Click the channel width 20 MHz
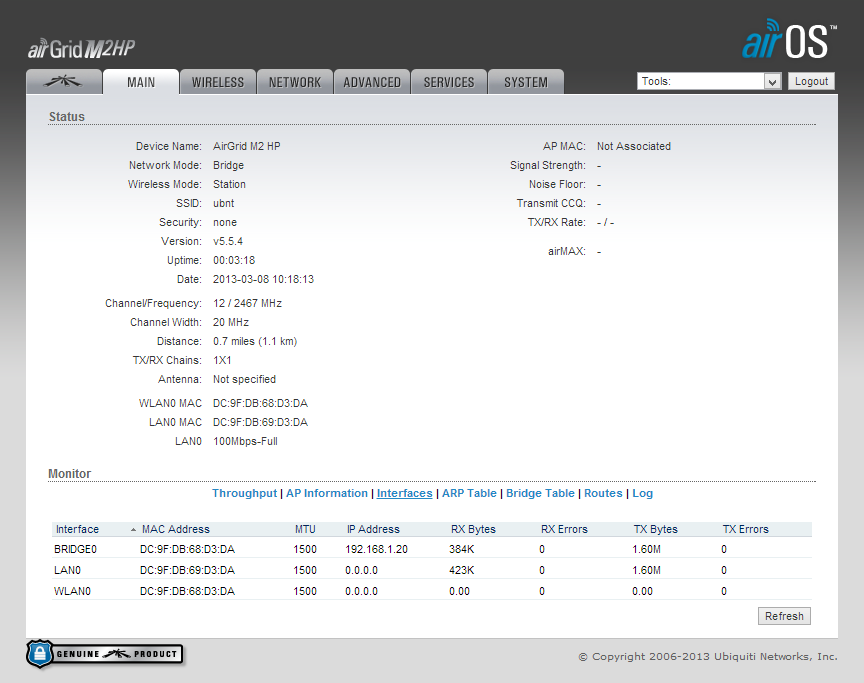 pyautogui.click(x=231, y=322)
